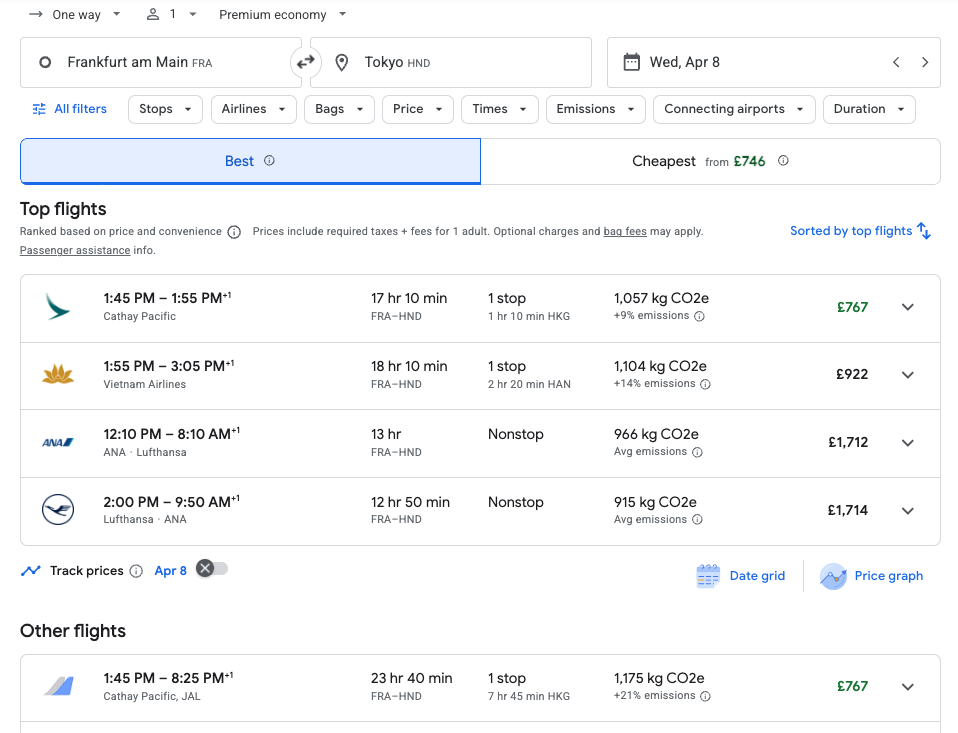This screenshot has width=958, height=733.
Task: Open the Price graph
Action: tap(872, 576)
